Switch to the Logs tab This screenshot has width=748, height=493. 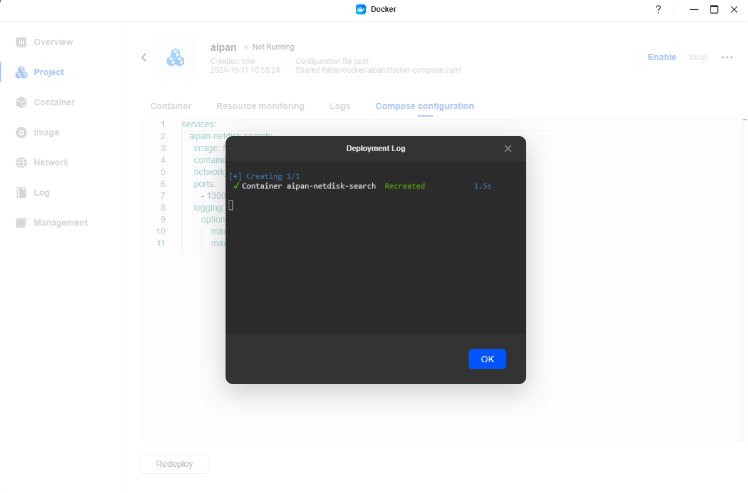[340, 106]
